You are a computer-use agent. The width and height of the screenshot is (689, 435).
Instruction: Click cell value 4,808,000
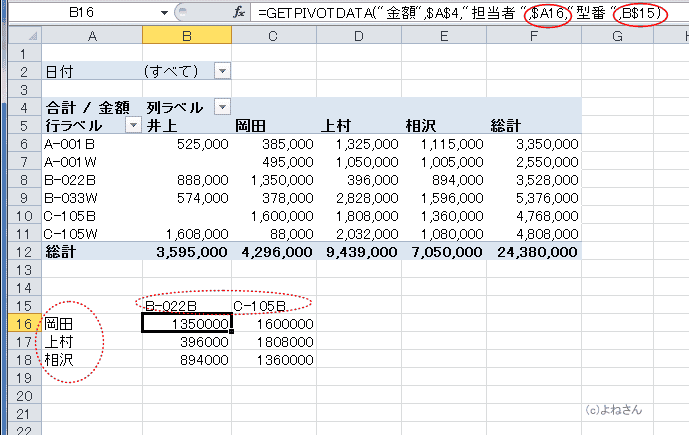pos(547,234)
